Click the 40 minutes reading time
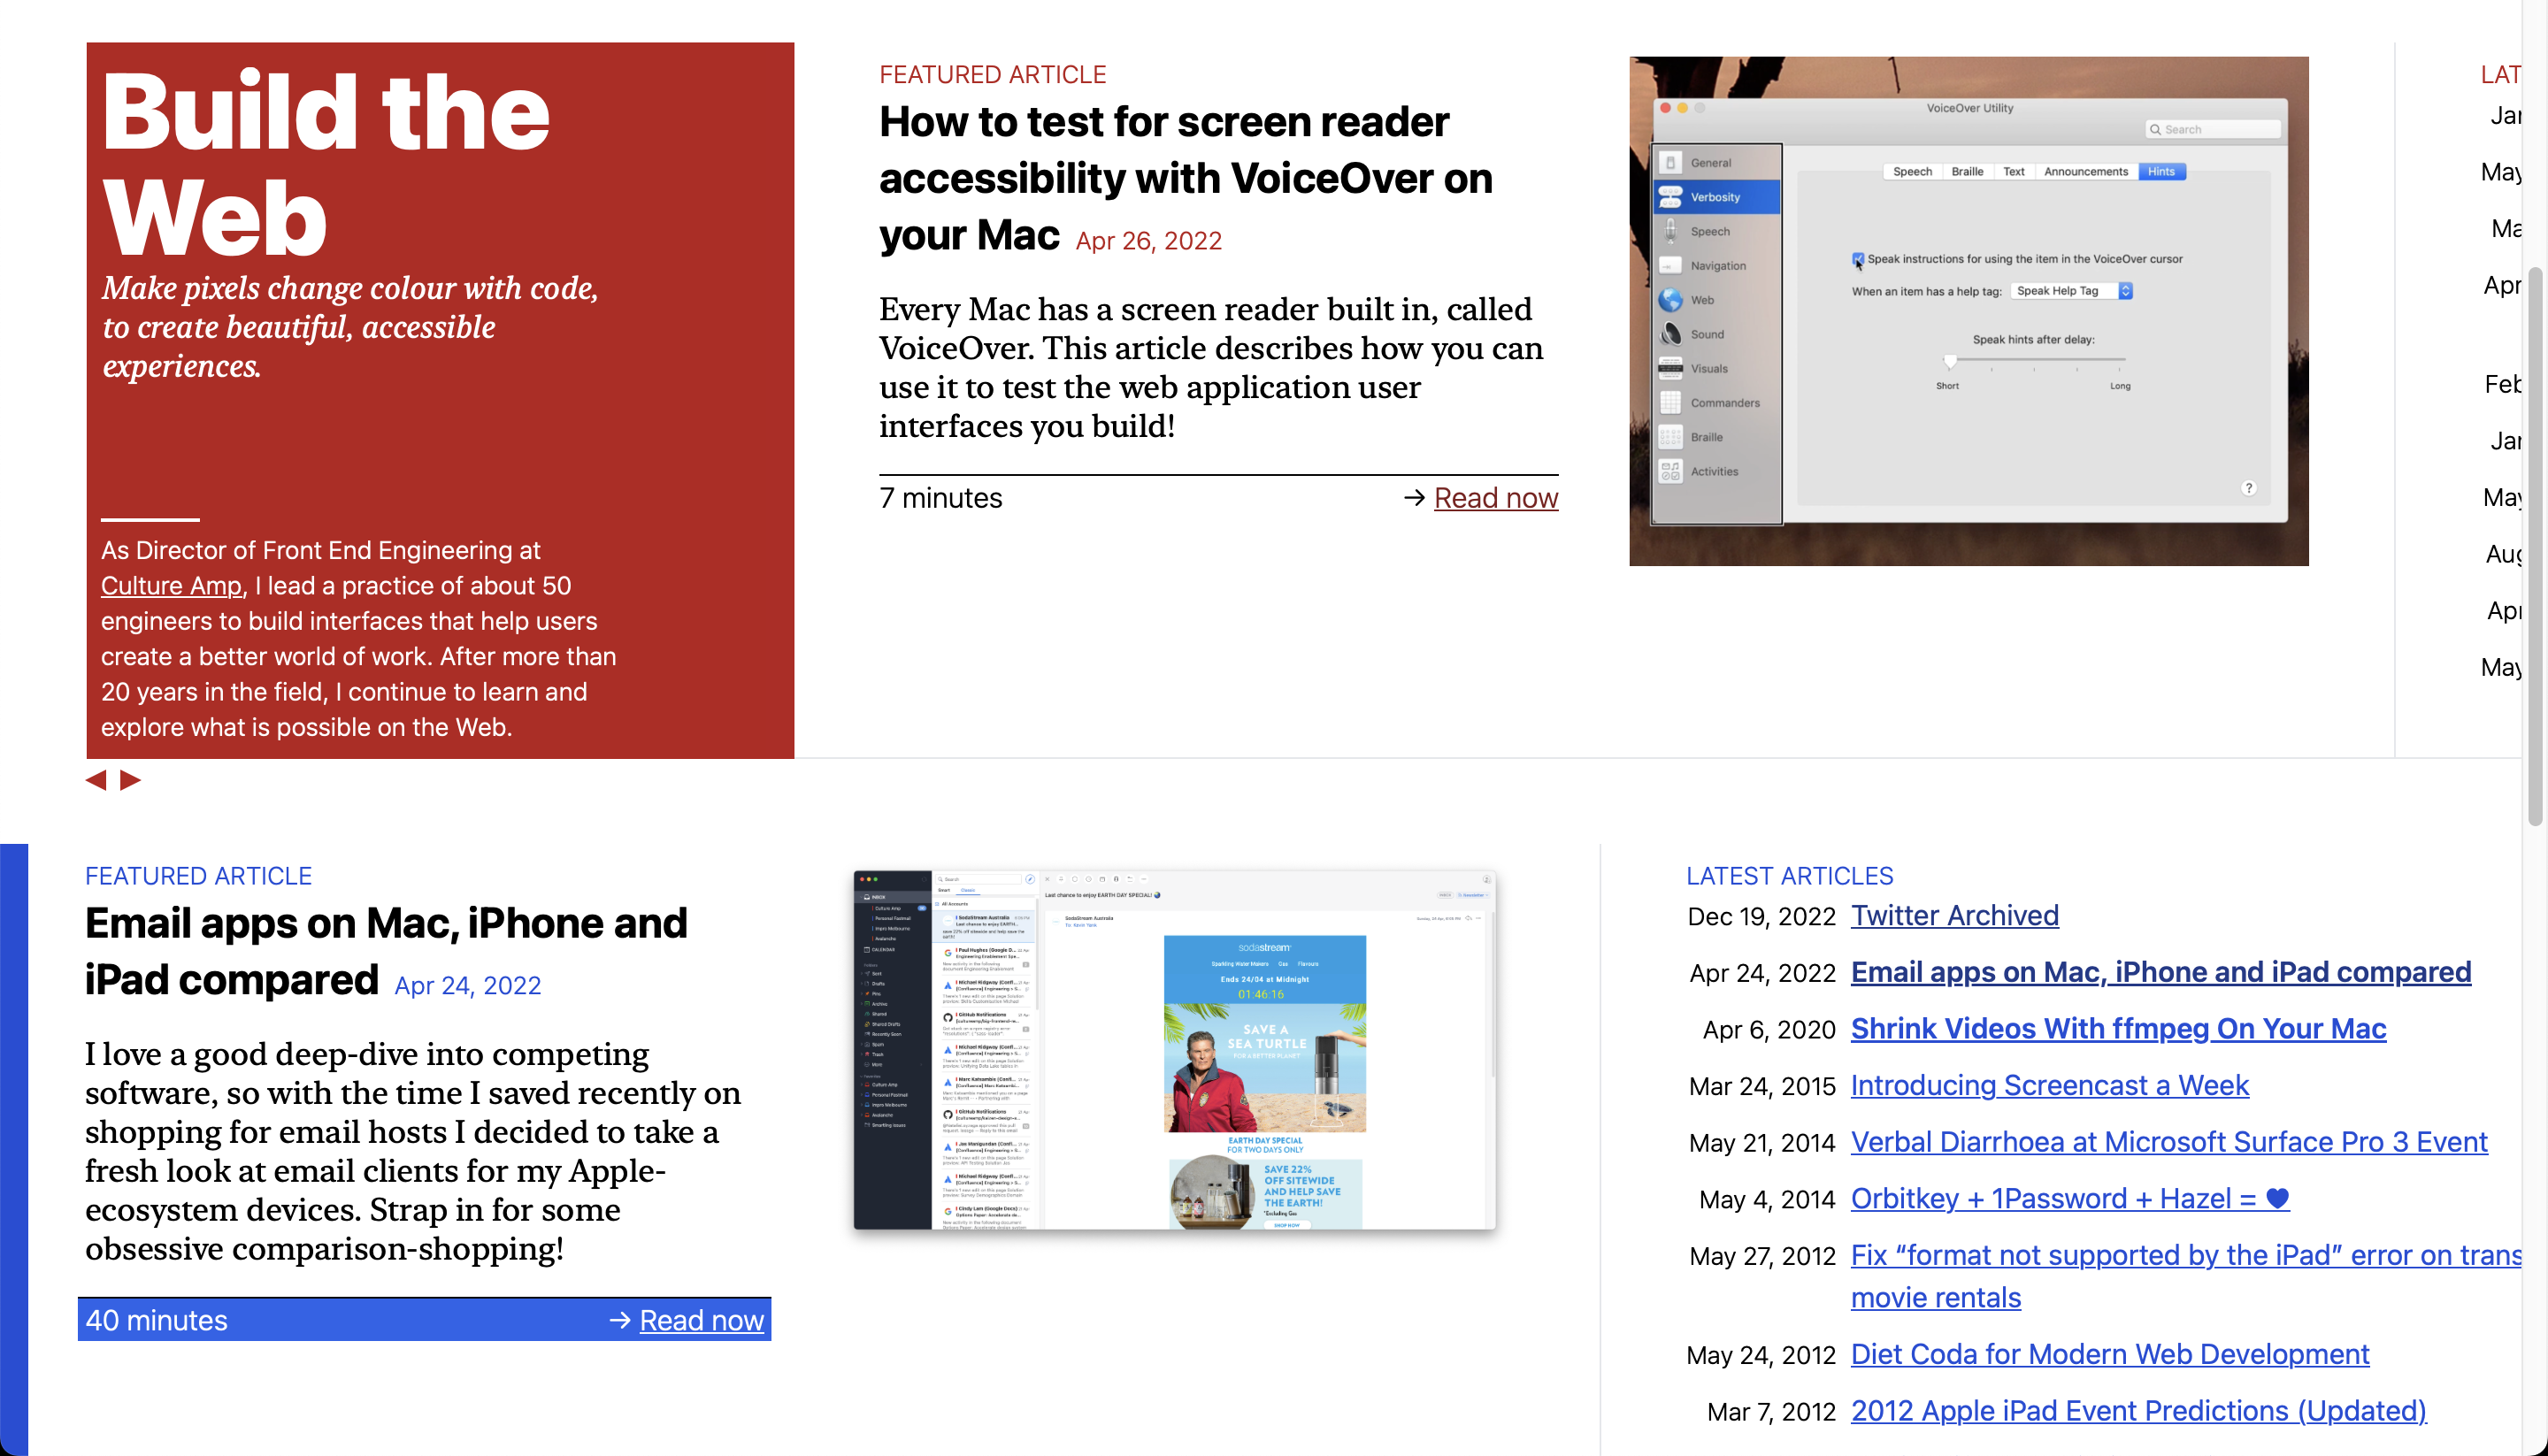2548x1456 pixels. (x=156, y=1320)
